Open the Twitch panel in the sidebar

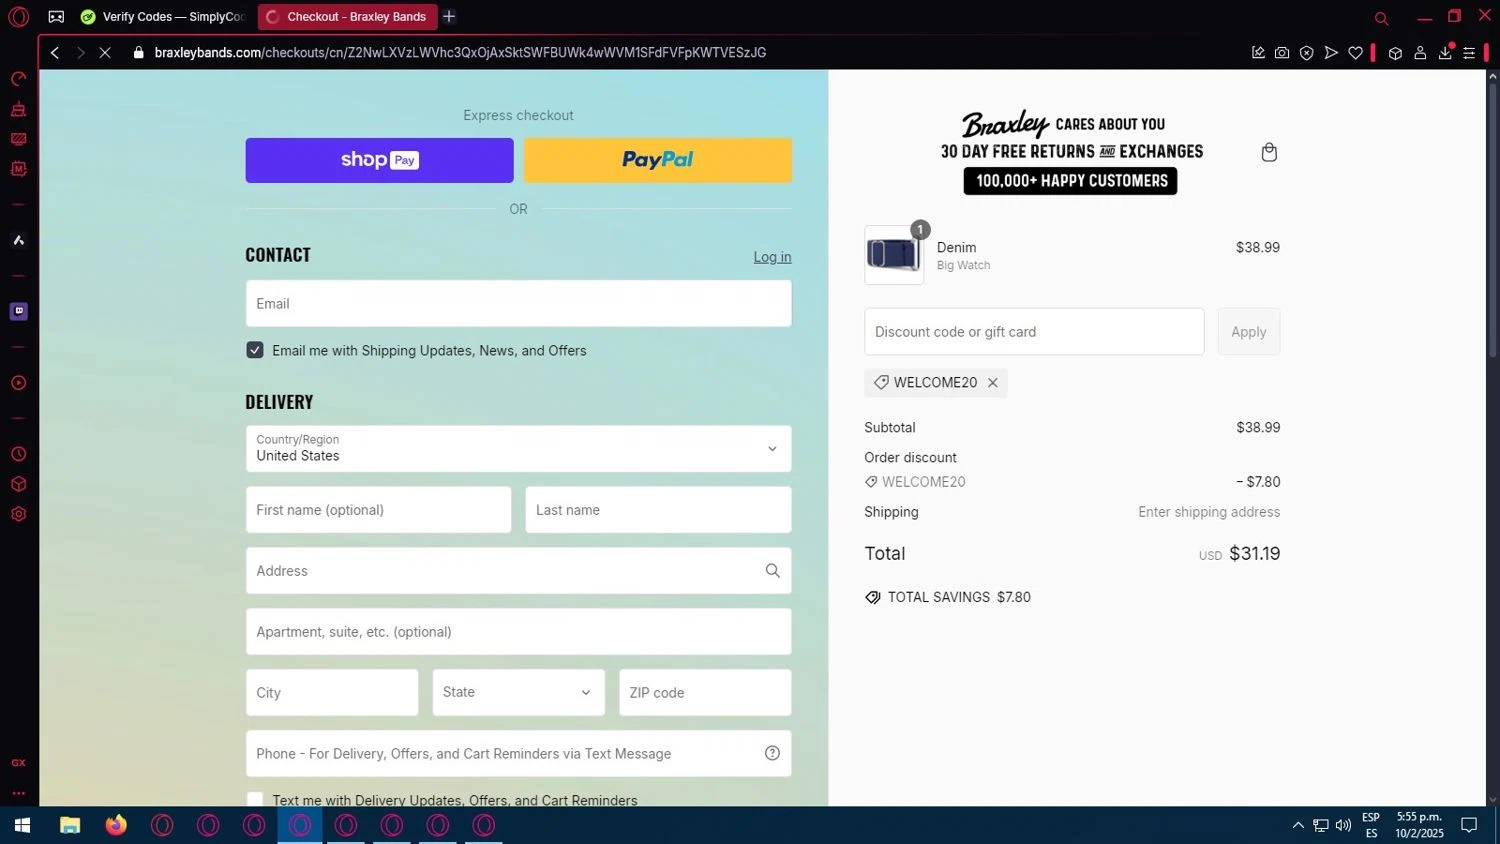click(x=18, y=311)
